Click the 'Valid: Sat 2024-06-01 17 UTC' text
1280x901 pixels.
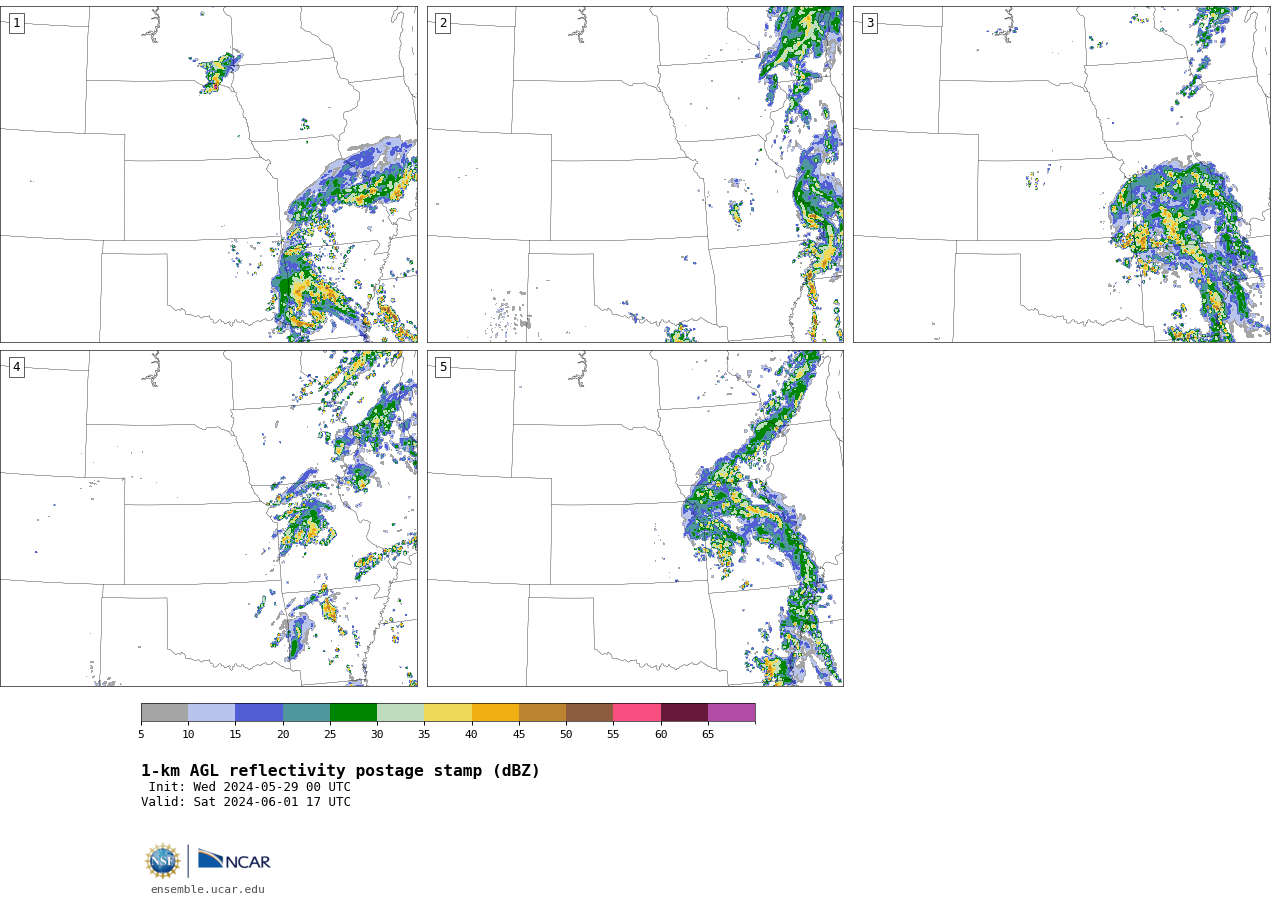pos(246,802)
